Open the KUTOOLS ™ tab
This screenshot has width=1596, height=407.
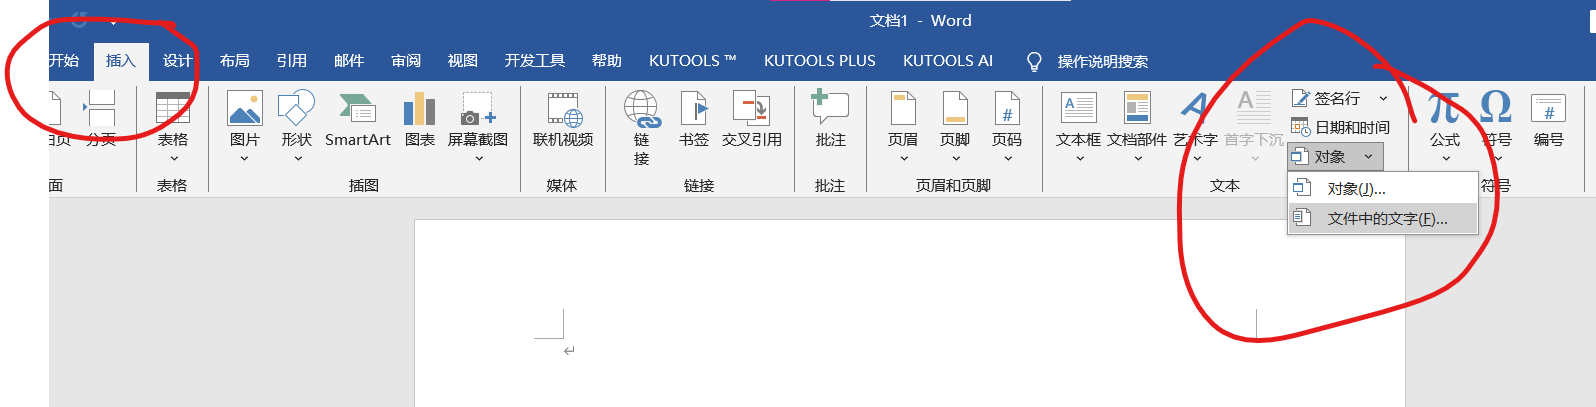coord(693,61)
